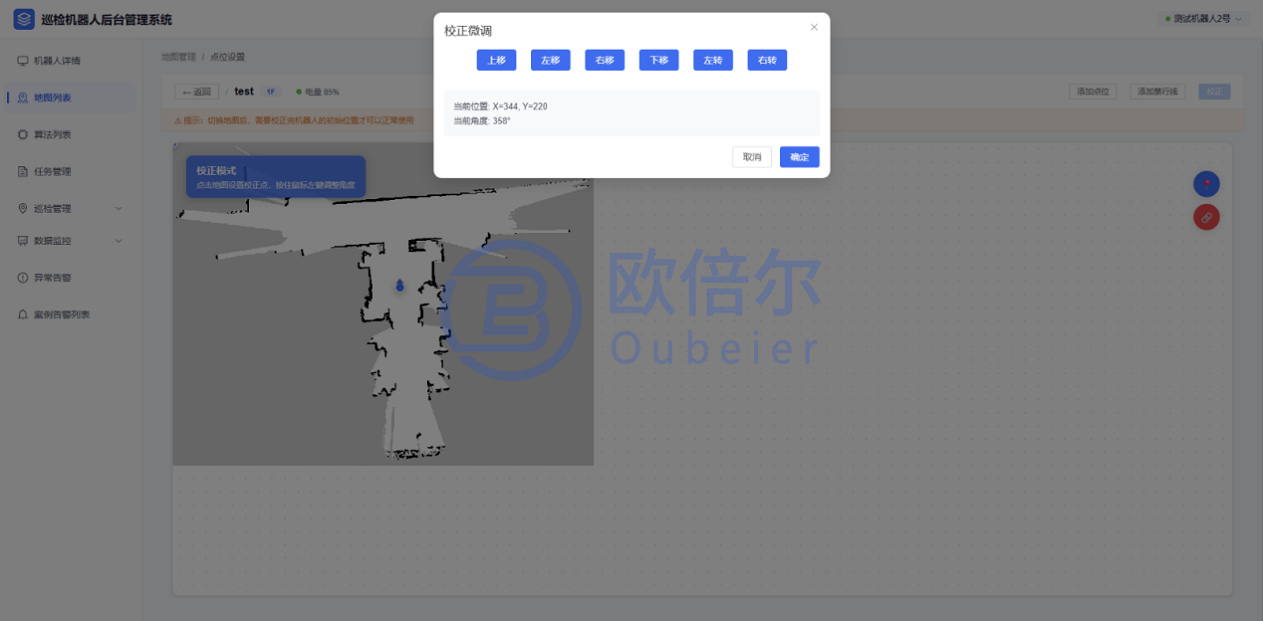Click the monitor icon beside 机器人详情
Screen dimensions: 1263x621
click(x=23, y=61)
